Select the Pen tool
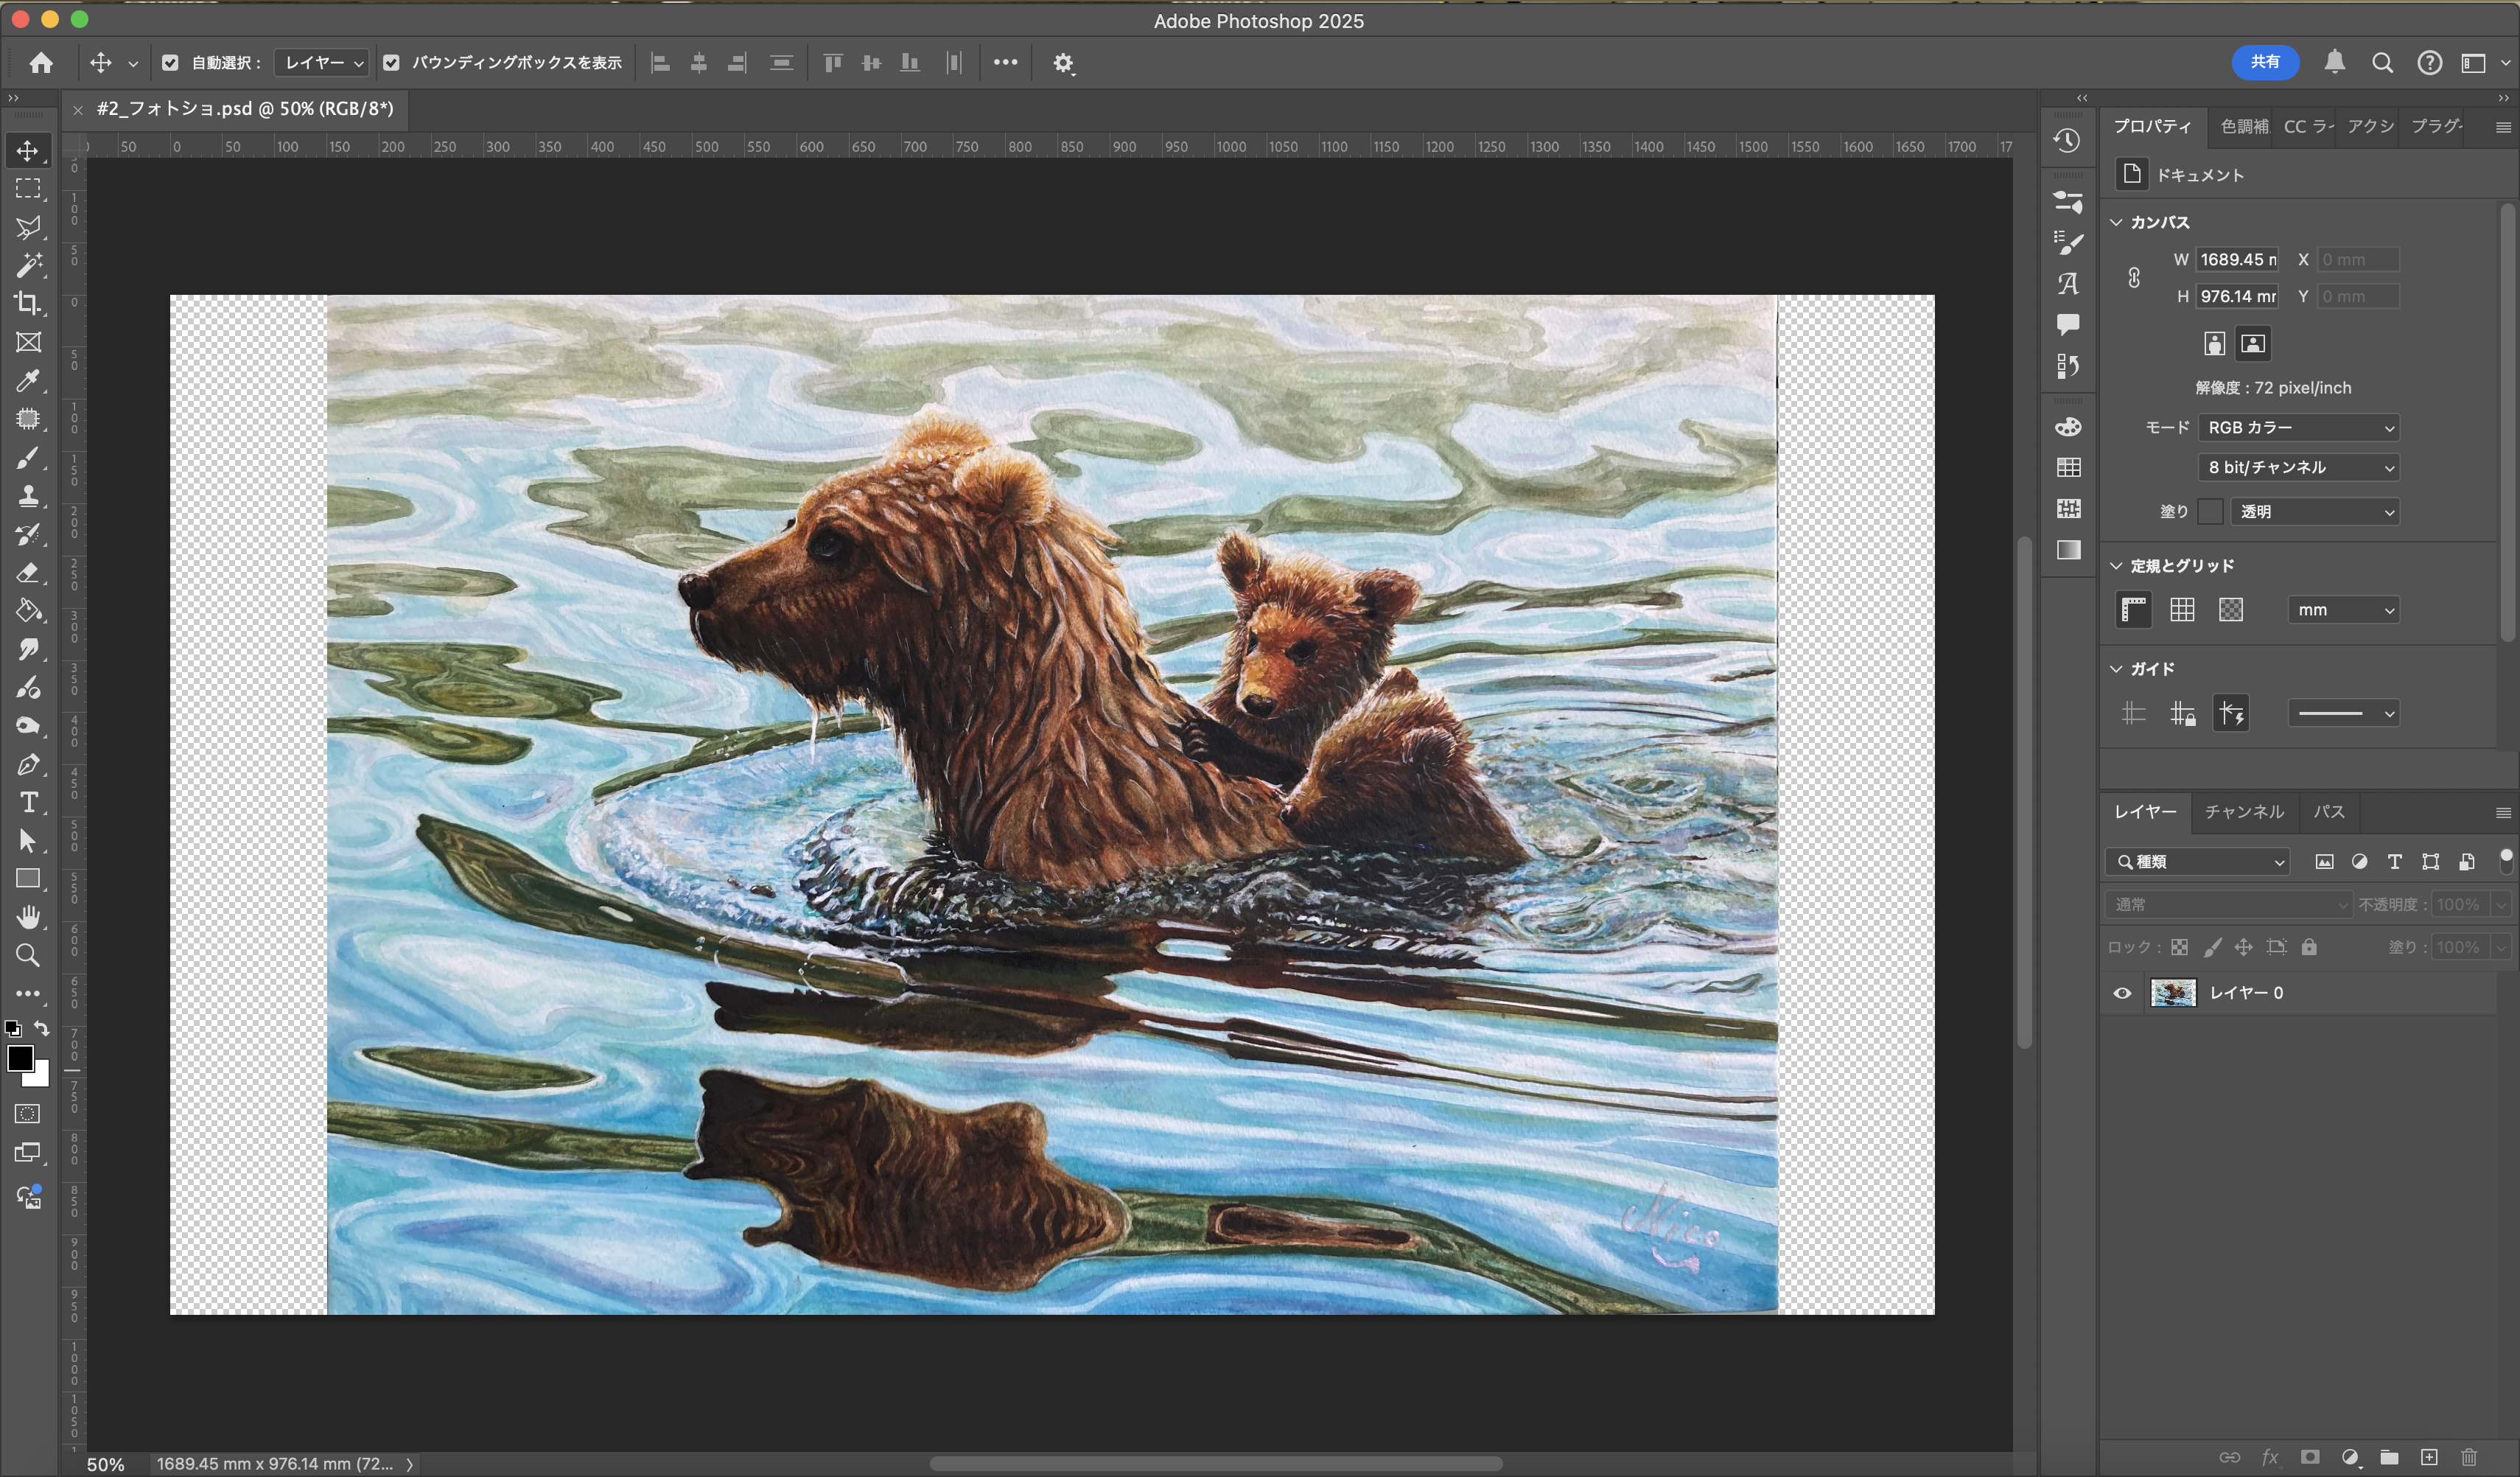The width and height of the screenshot is (2520, 1477). click(28, 765)
